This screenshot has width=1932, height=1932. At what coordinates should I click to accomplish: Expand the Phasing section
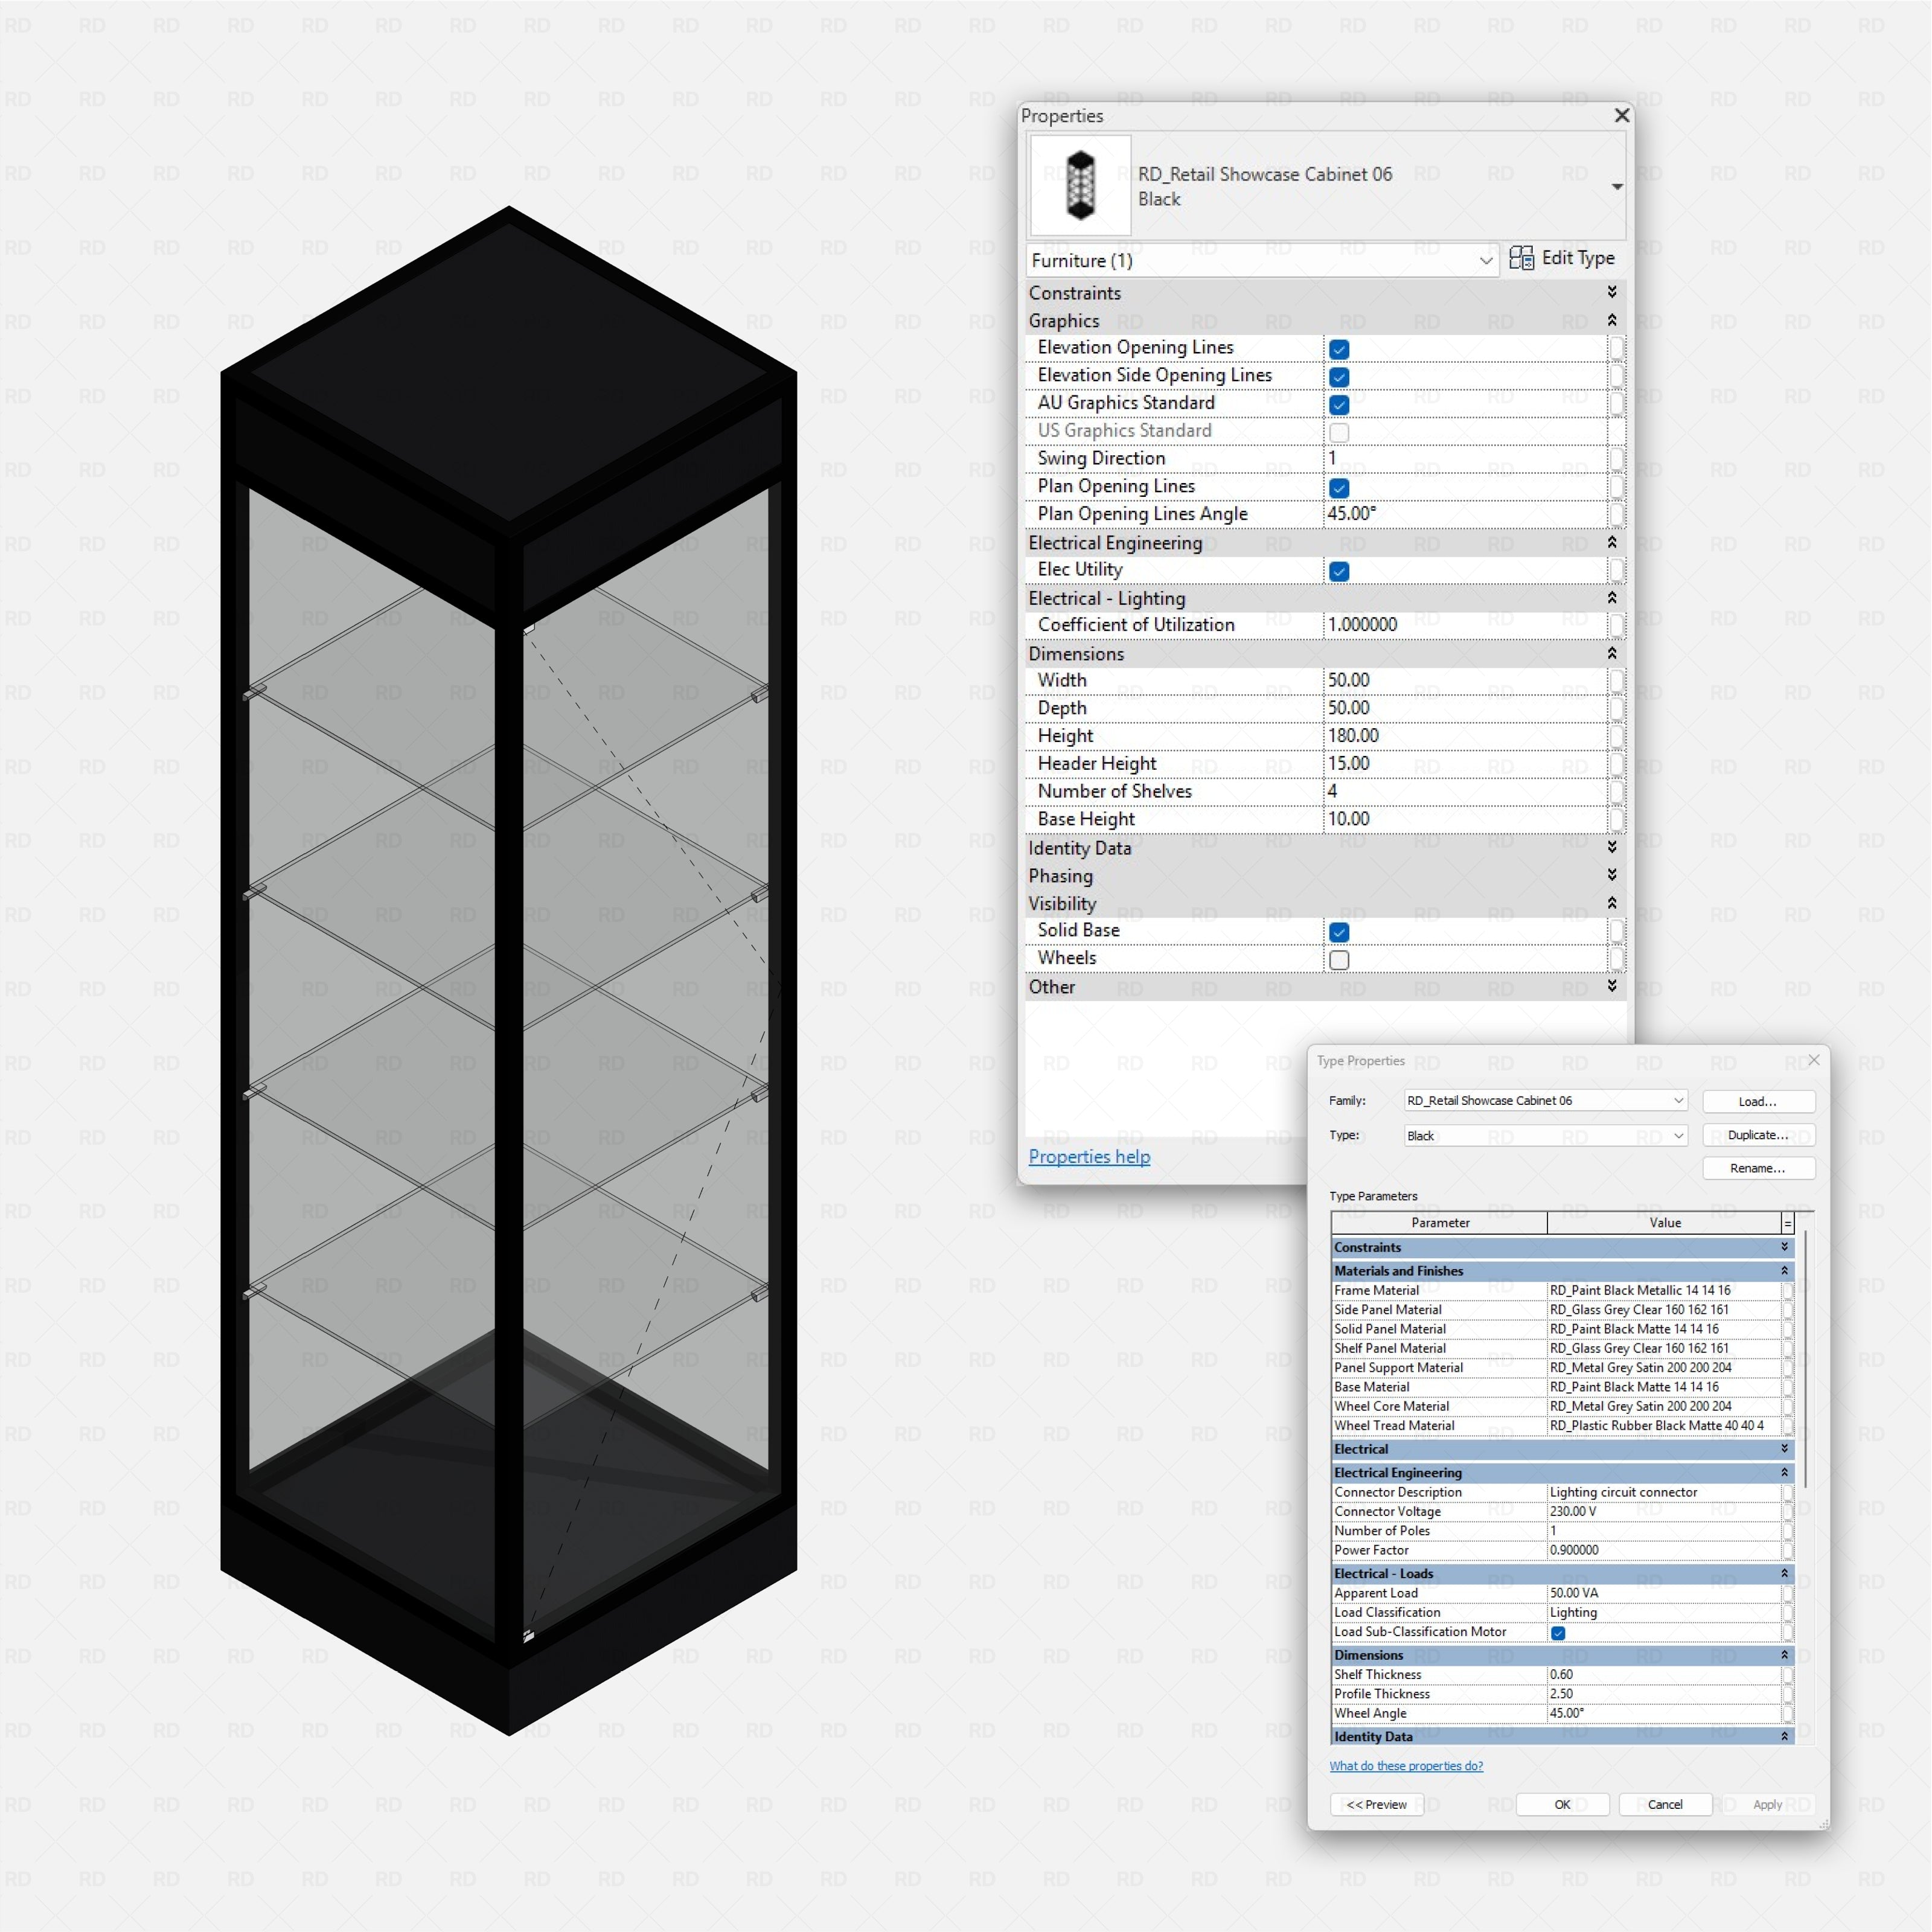(x=1611, y=875)
